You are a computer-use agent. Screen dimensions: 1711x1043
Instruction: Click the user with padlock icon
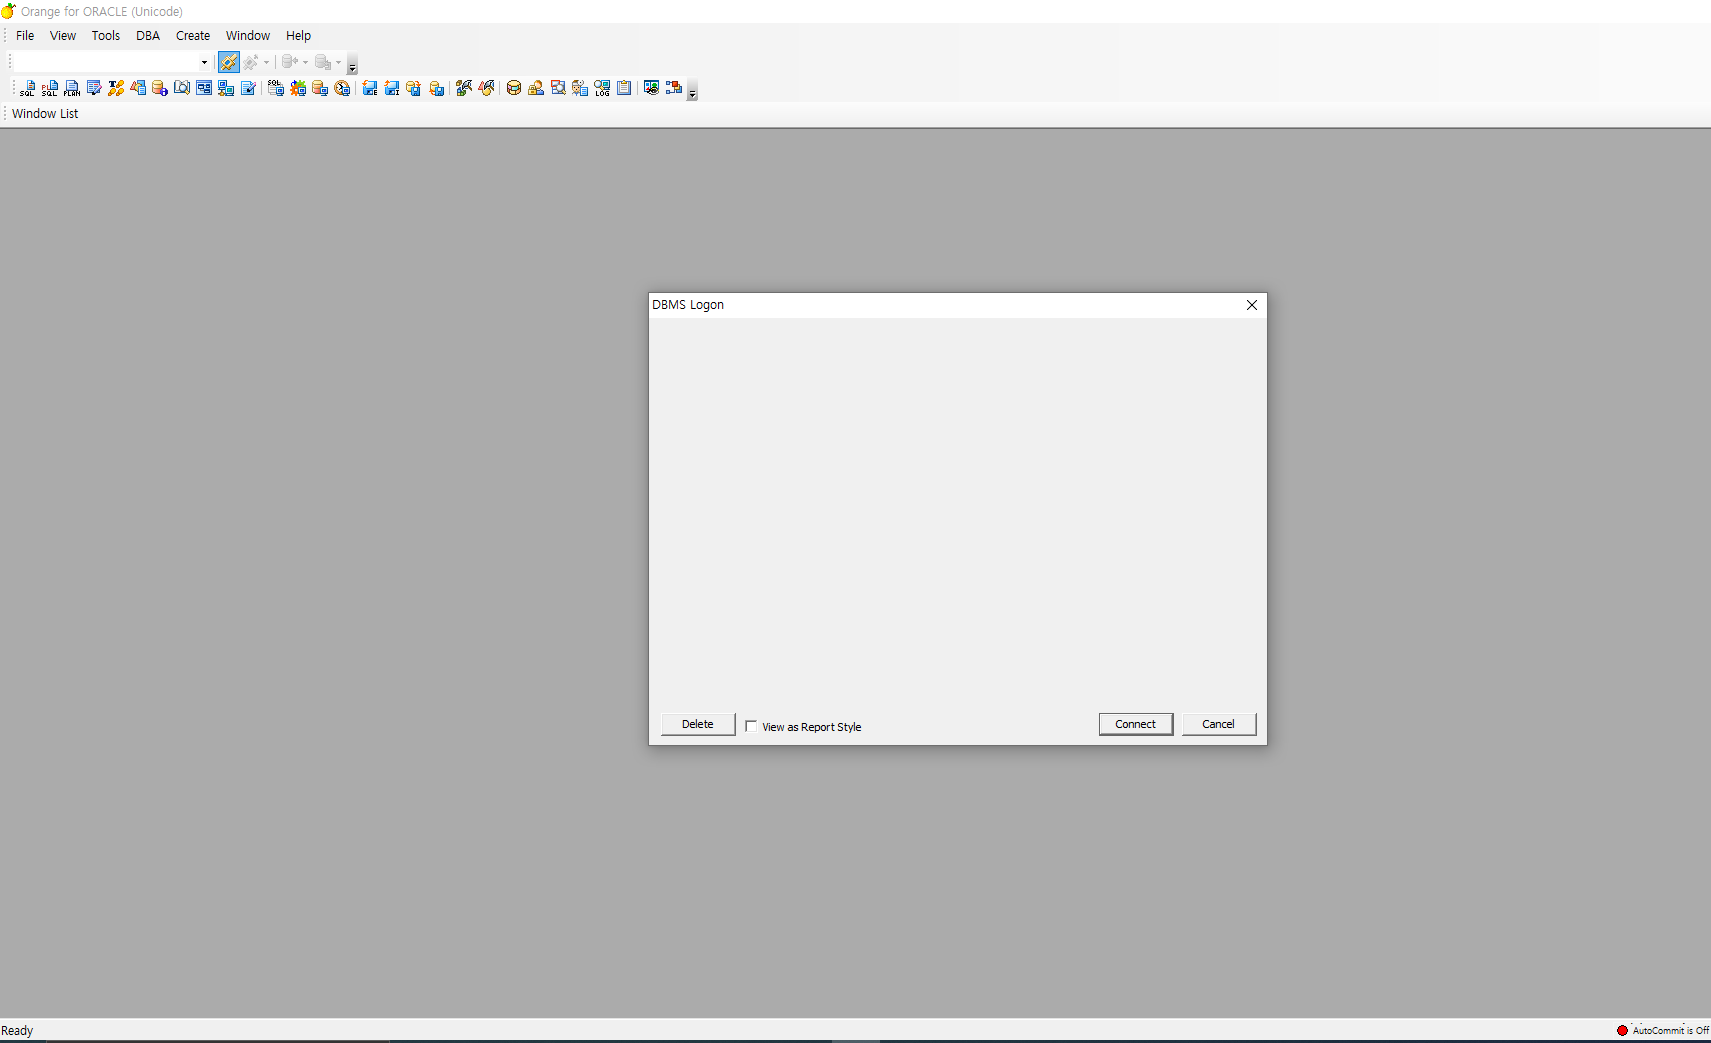536,89
